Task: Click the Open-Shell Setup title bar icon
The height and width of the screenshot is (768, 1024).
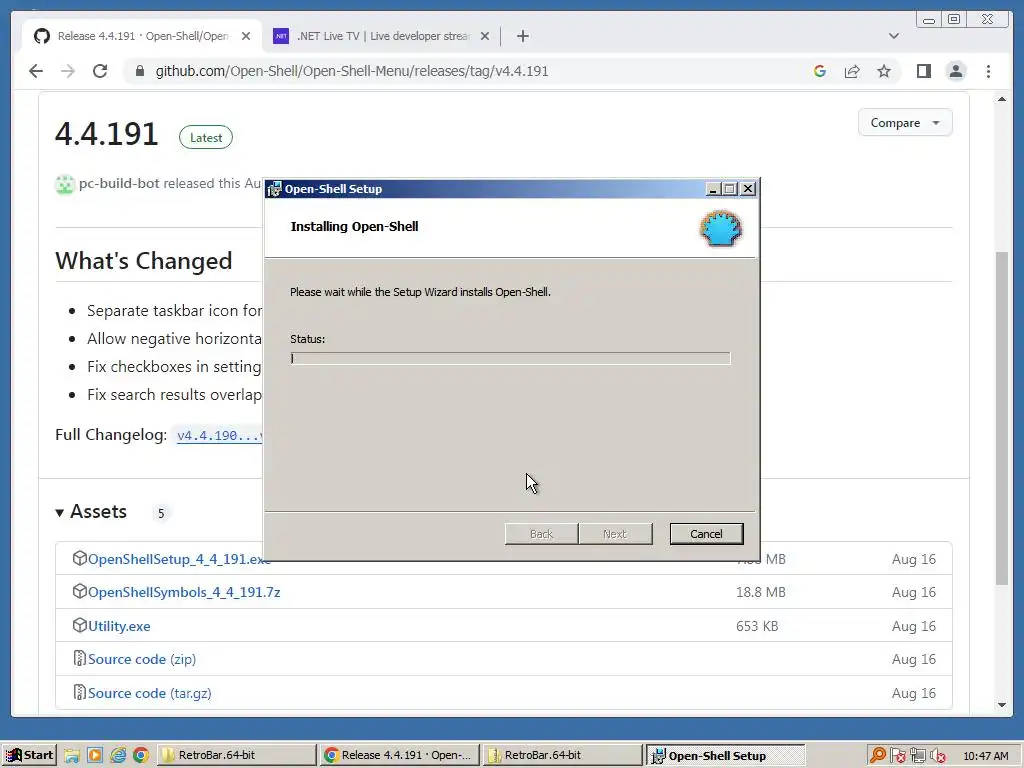Action: (275, 189)
